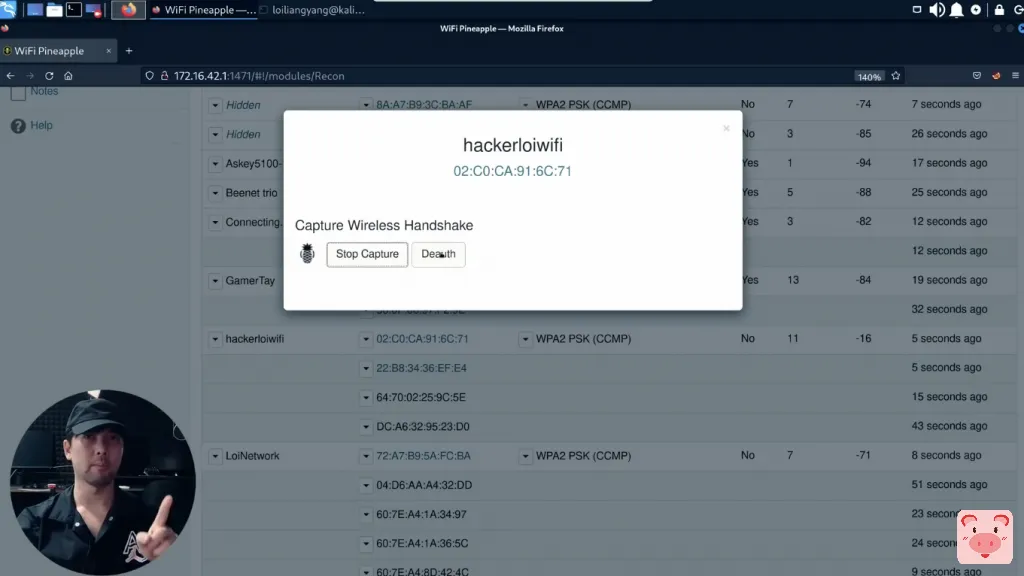Launch the terminal emulator panel icon
1024x576 pixels.
74,10
